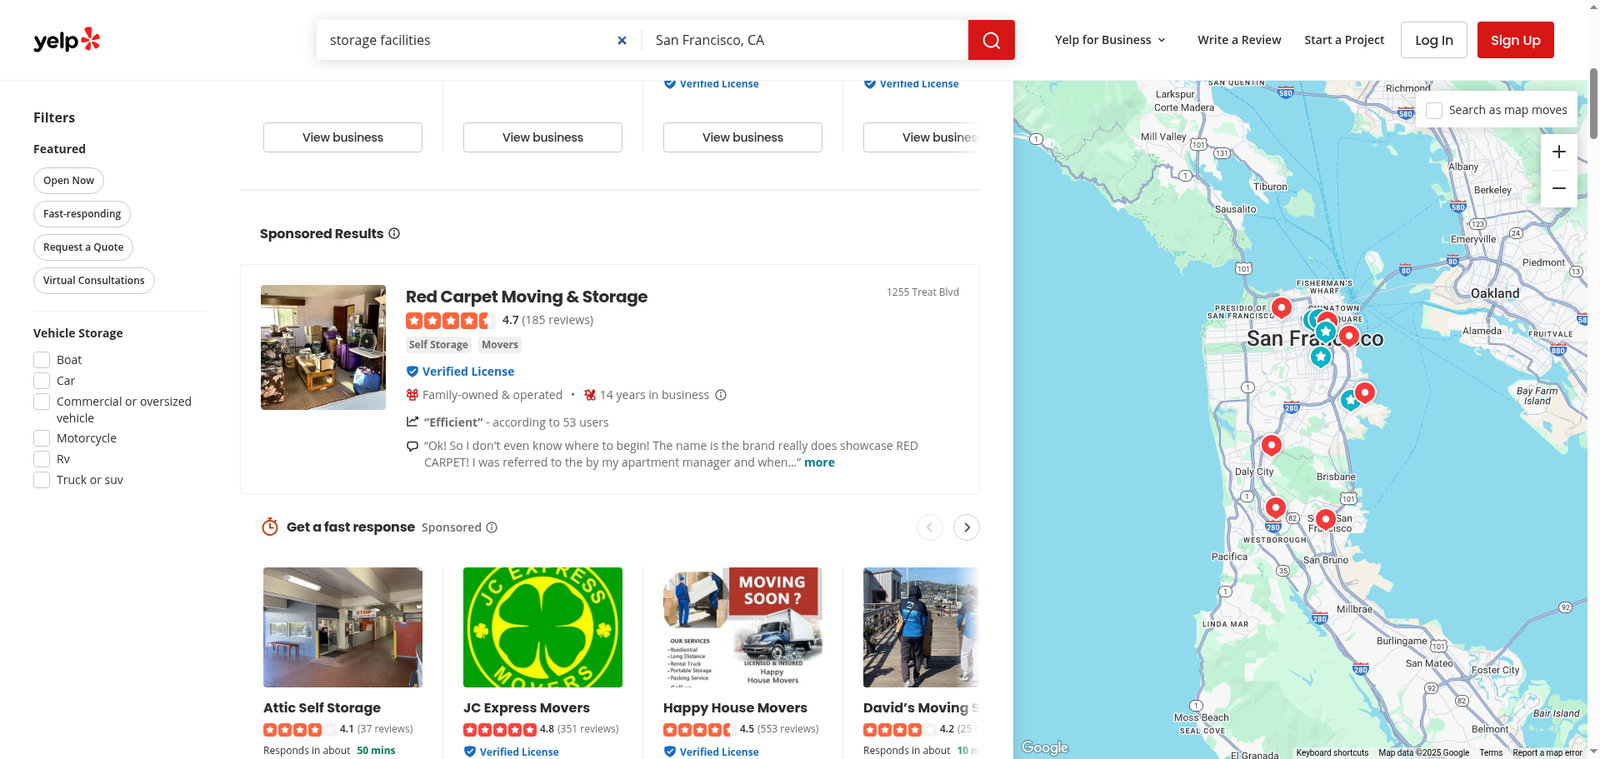Image resolution: width=1600 pixels, height=759 pixels.
Task: Click JC Express Movers Verified License badge
Action: 511,752
